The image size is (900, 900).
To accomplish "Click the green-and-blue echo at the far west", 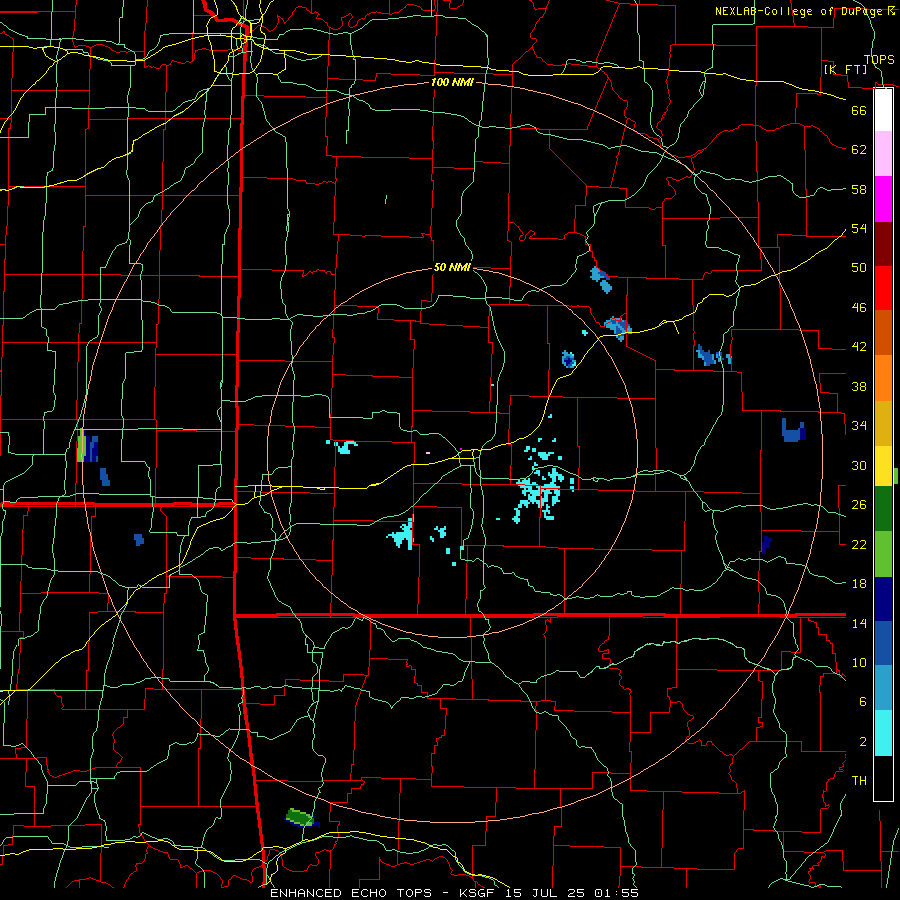I will pos(87,447).
